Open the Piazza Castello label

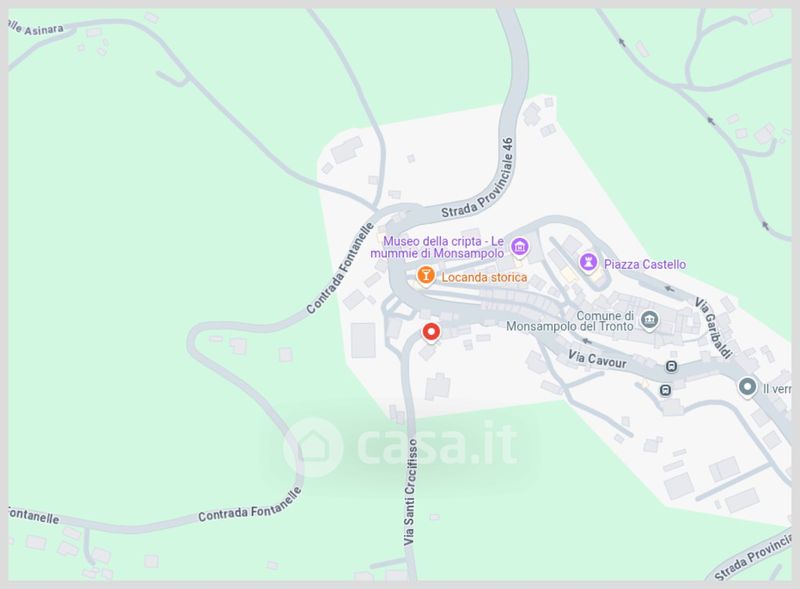click(x=645, y=264)
